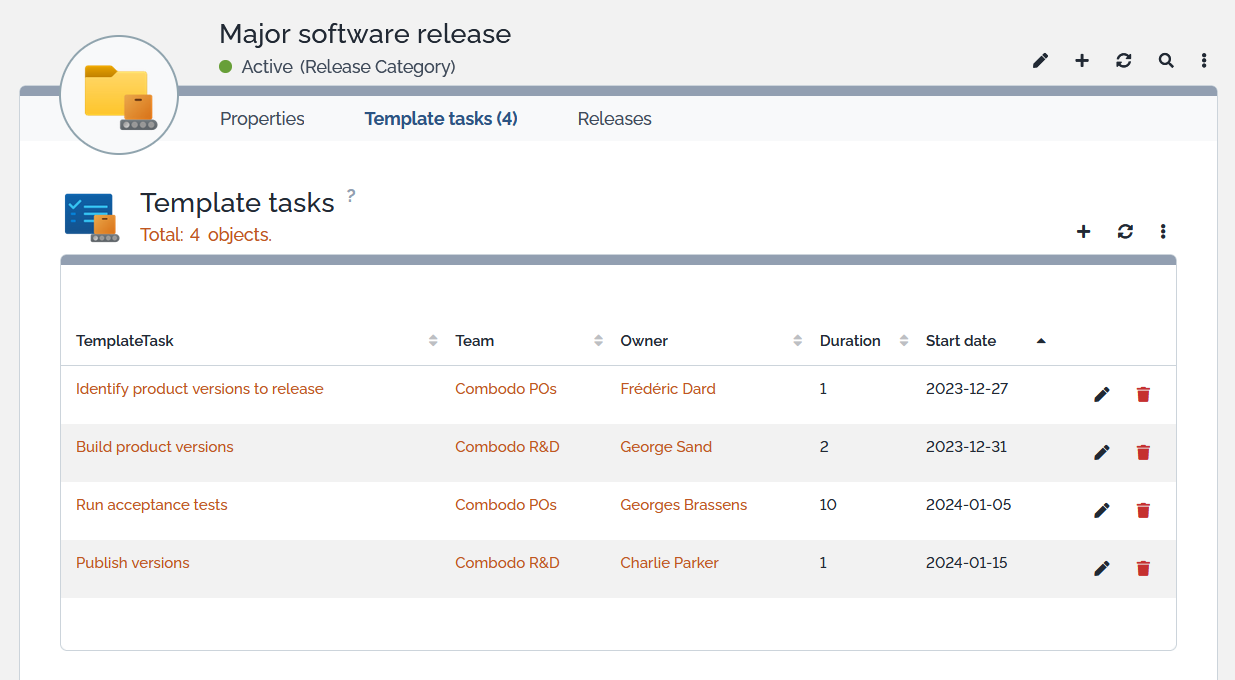Open the Template tasks three-dot menu
The image size is (1235, 680).
1163,232
